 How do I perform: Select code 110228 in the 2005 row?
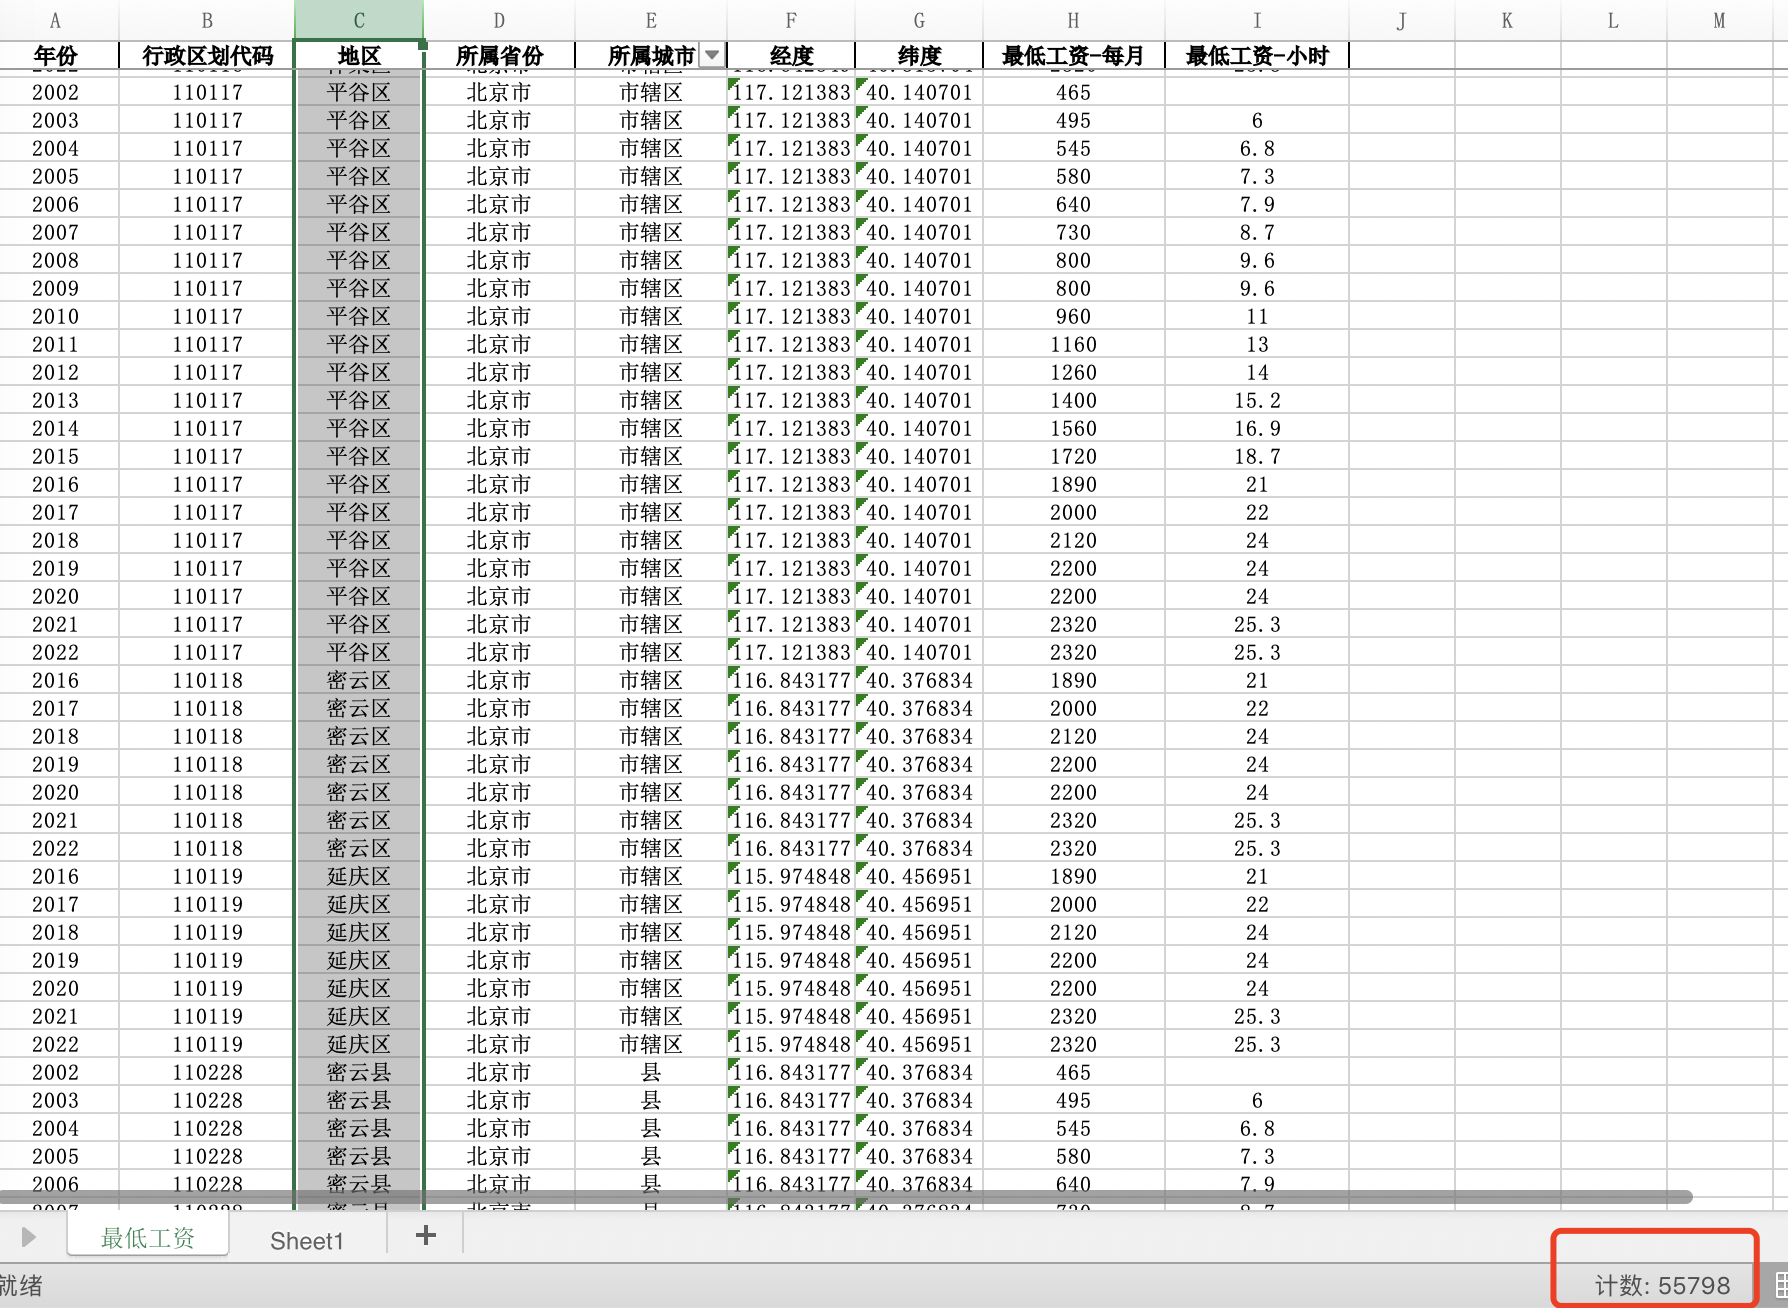pyautogui.click(x=207, y=1156)
